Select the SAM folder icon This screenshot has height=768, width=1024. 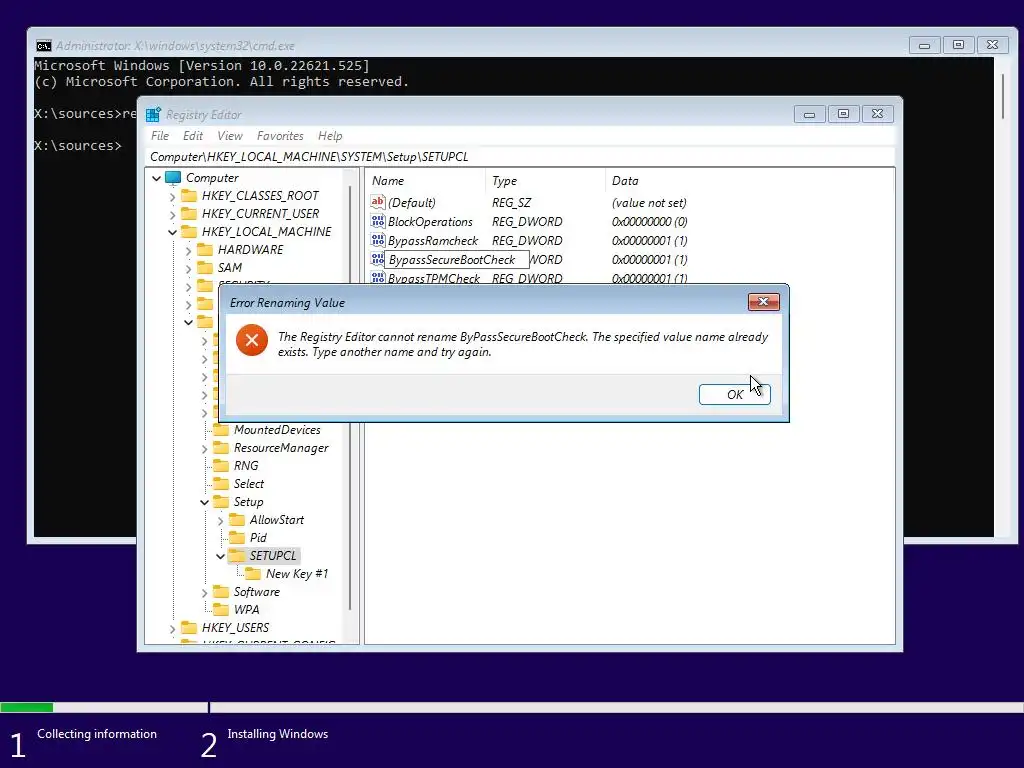tap(205, 267)
